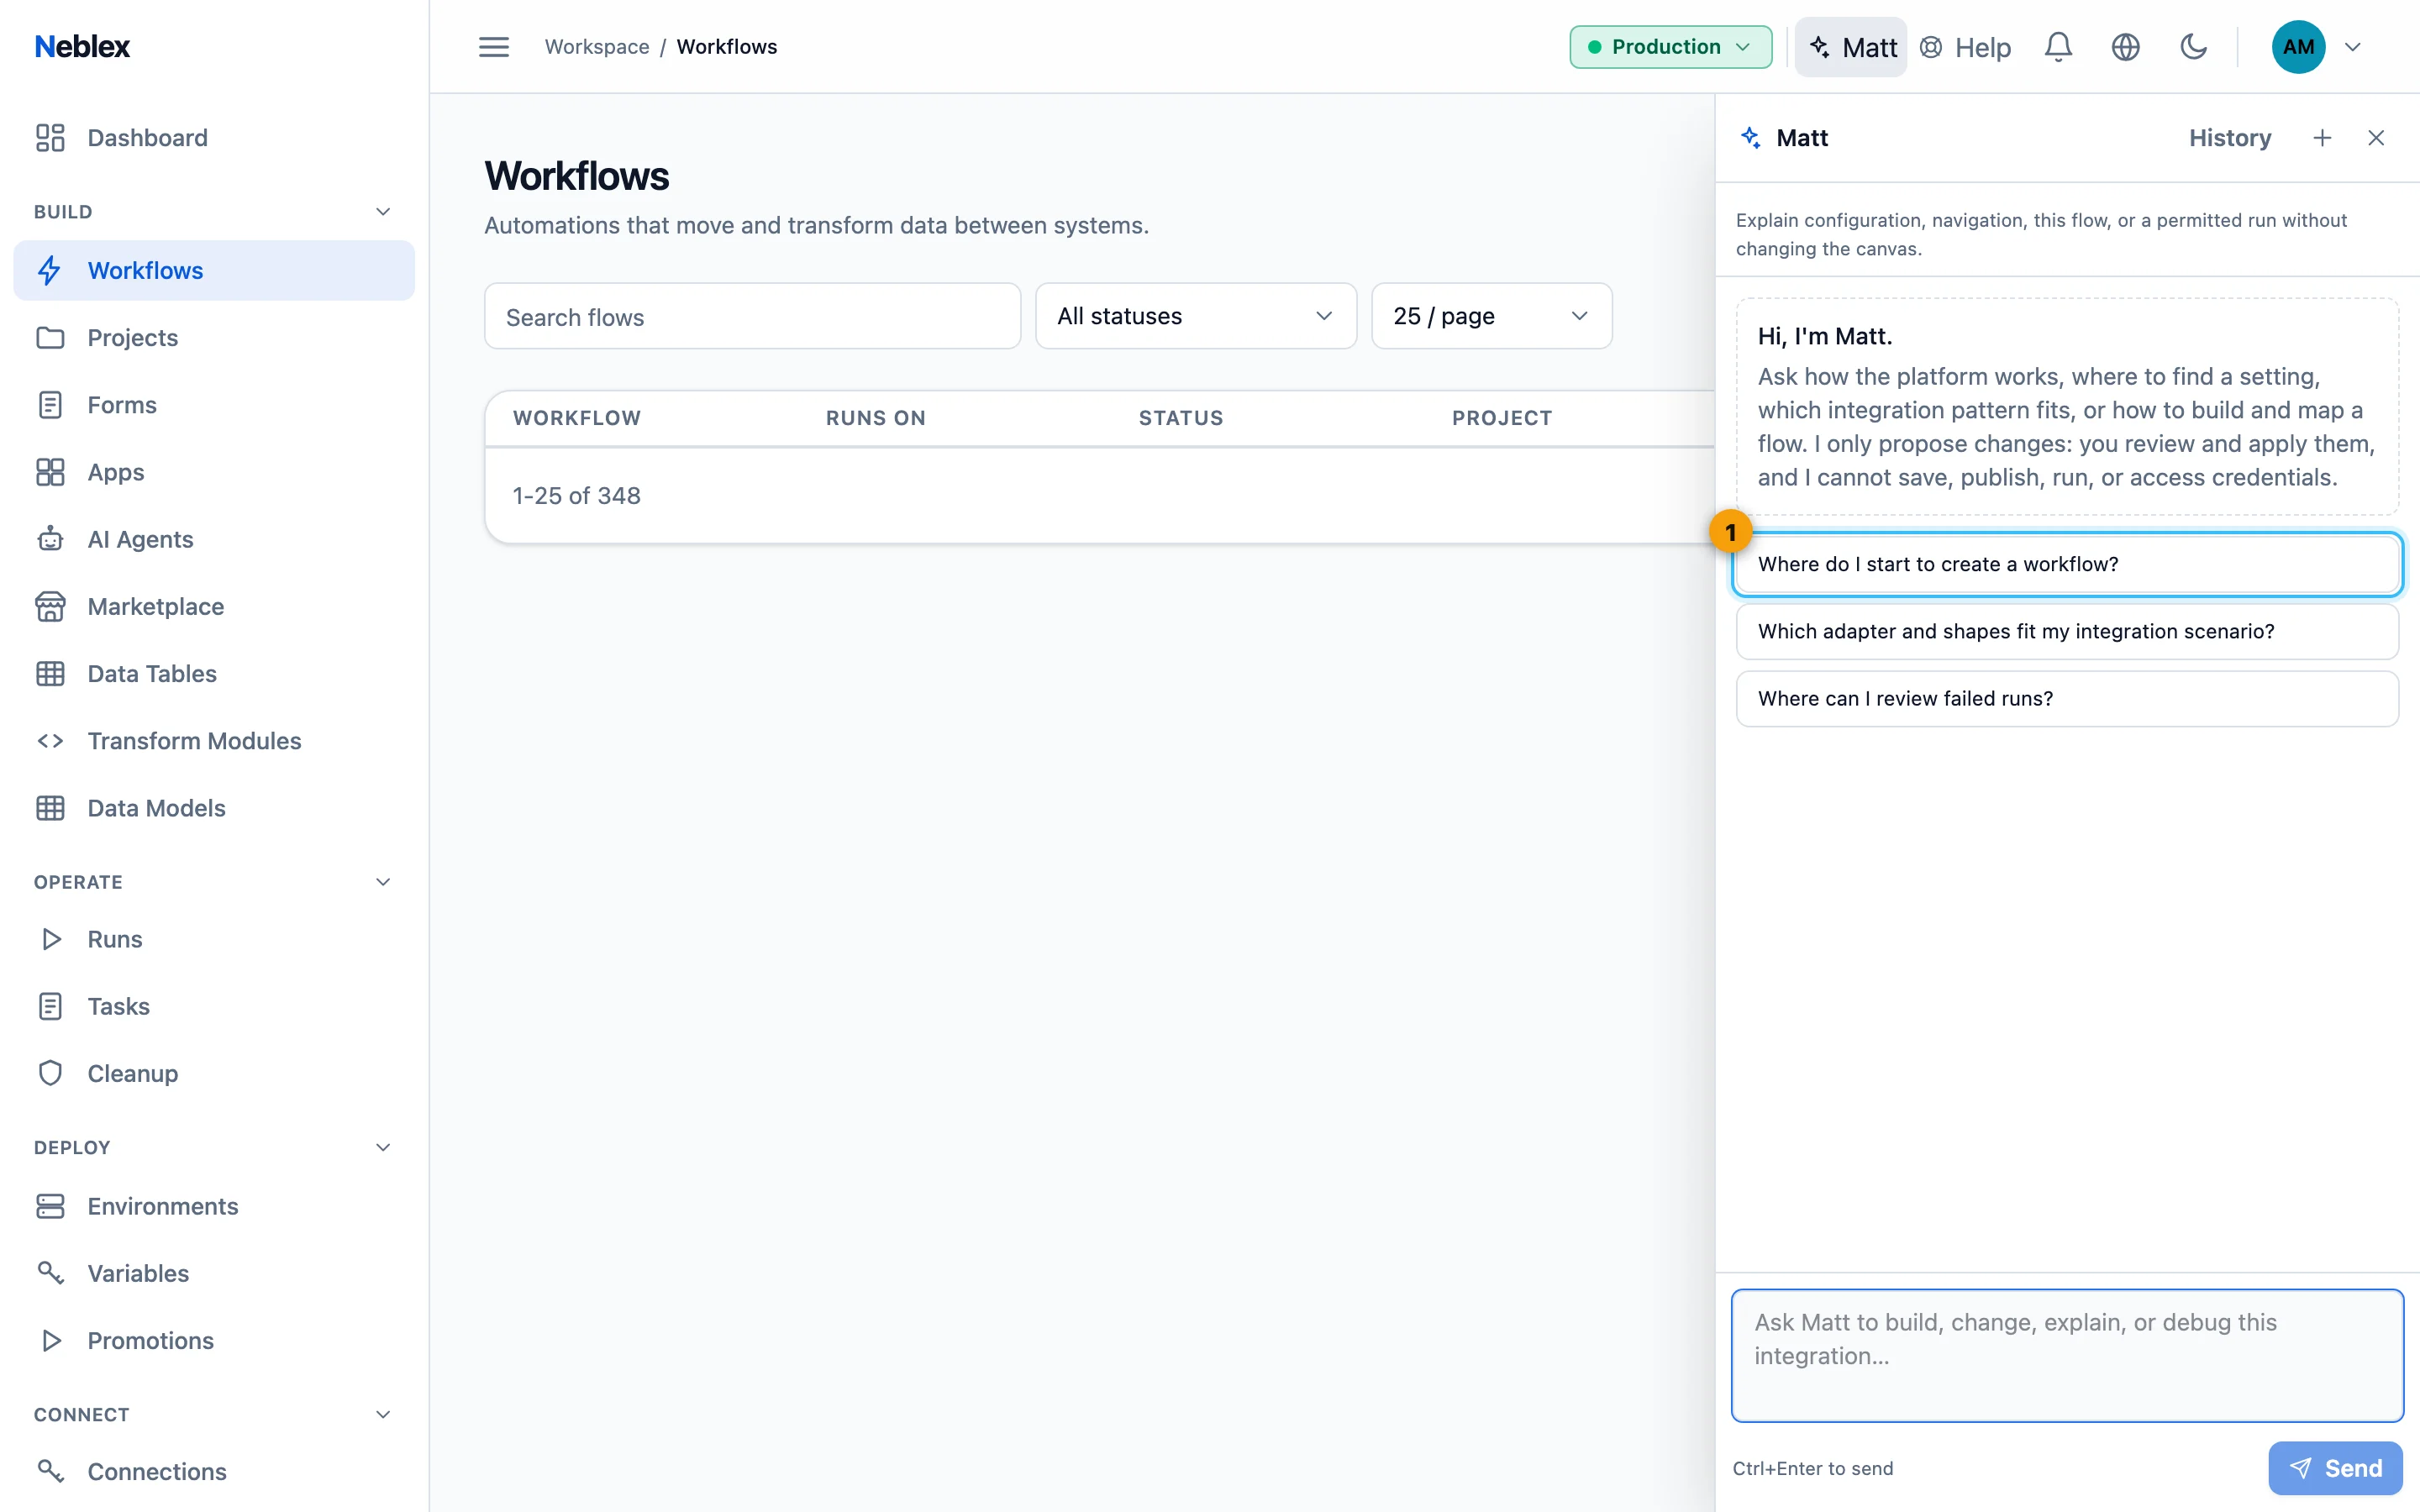Click the Marketplace storefront icon
The image size is (2420, 1512).
(x=50, y=606)
